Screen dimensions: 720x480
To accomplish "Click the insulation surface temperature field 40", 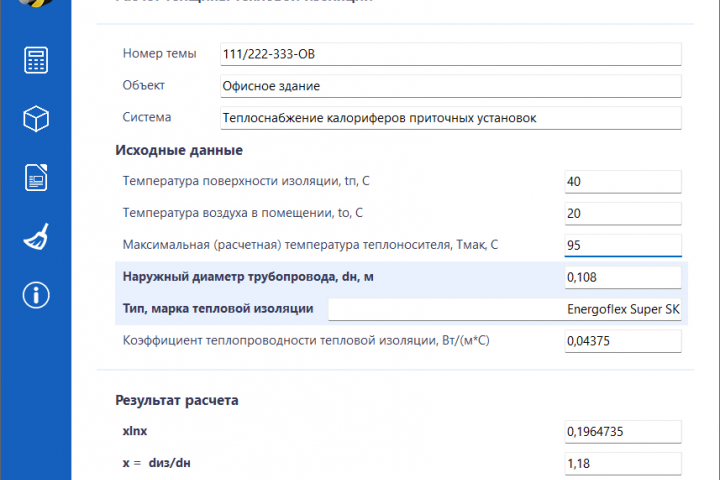I will (x=623, y=181).
